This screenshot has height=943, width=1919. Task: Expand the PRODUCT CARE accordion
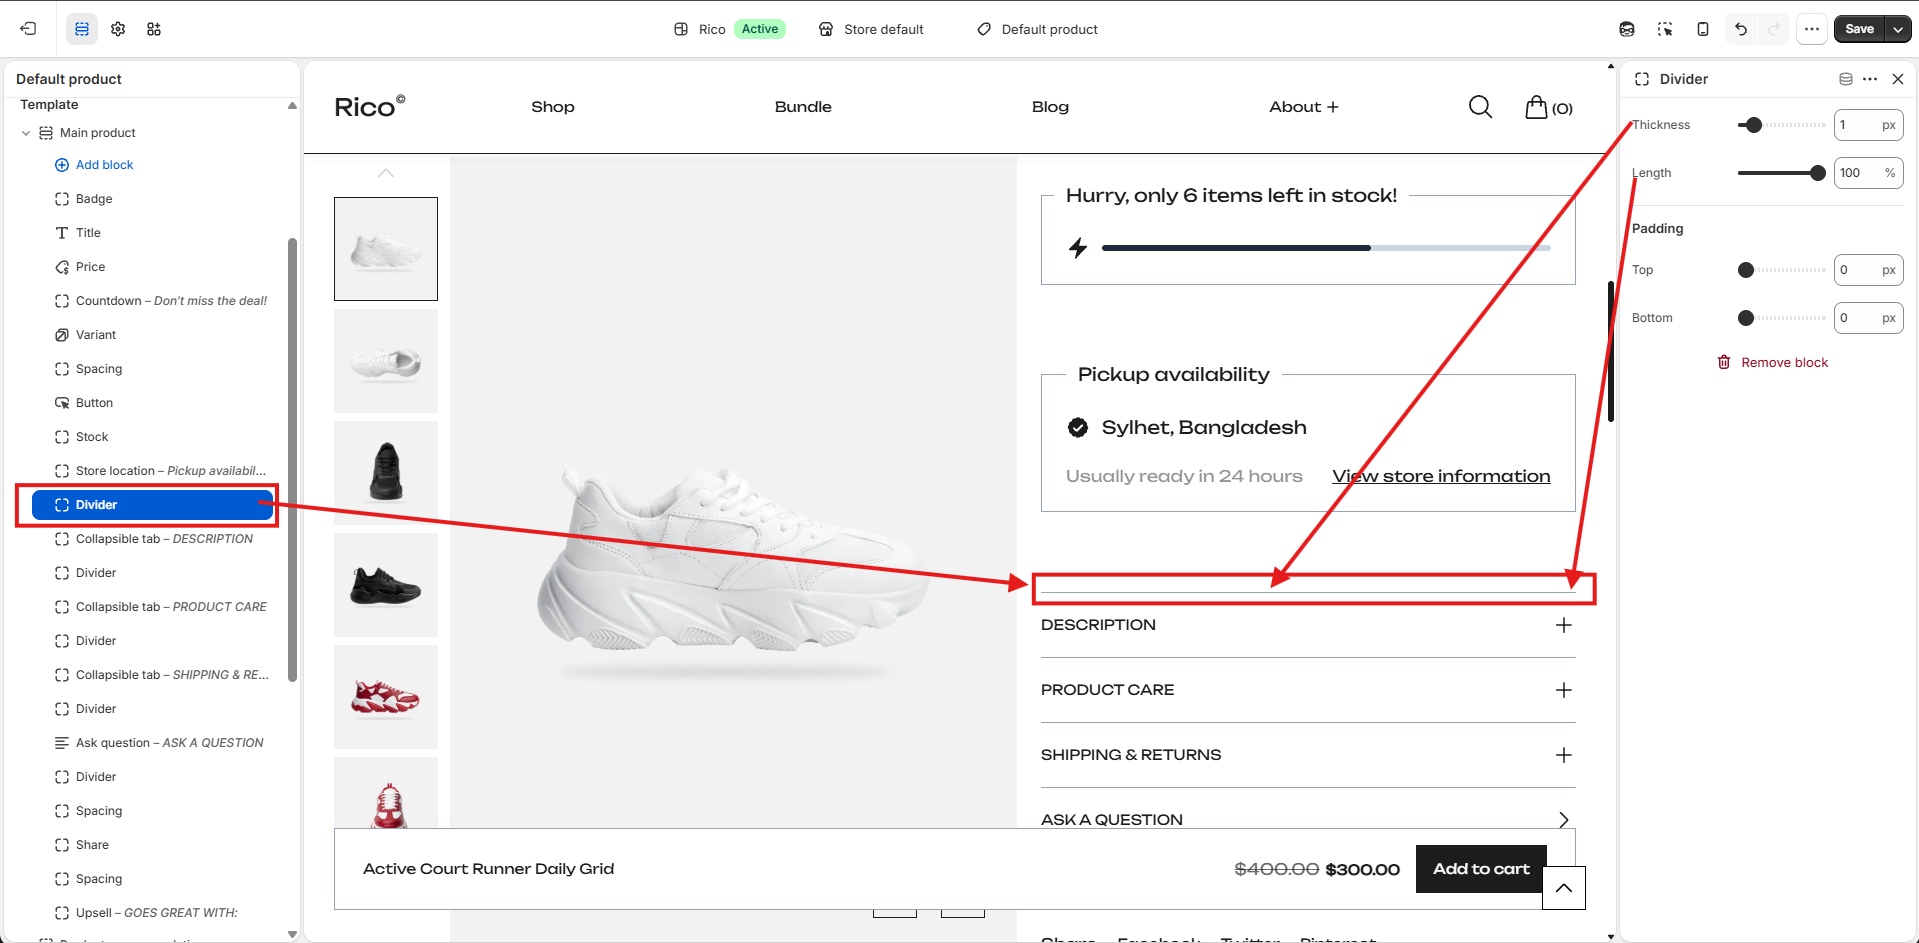click(x=1308, y=690)
